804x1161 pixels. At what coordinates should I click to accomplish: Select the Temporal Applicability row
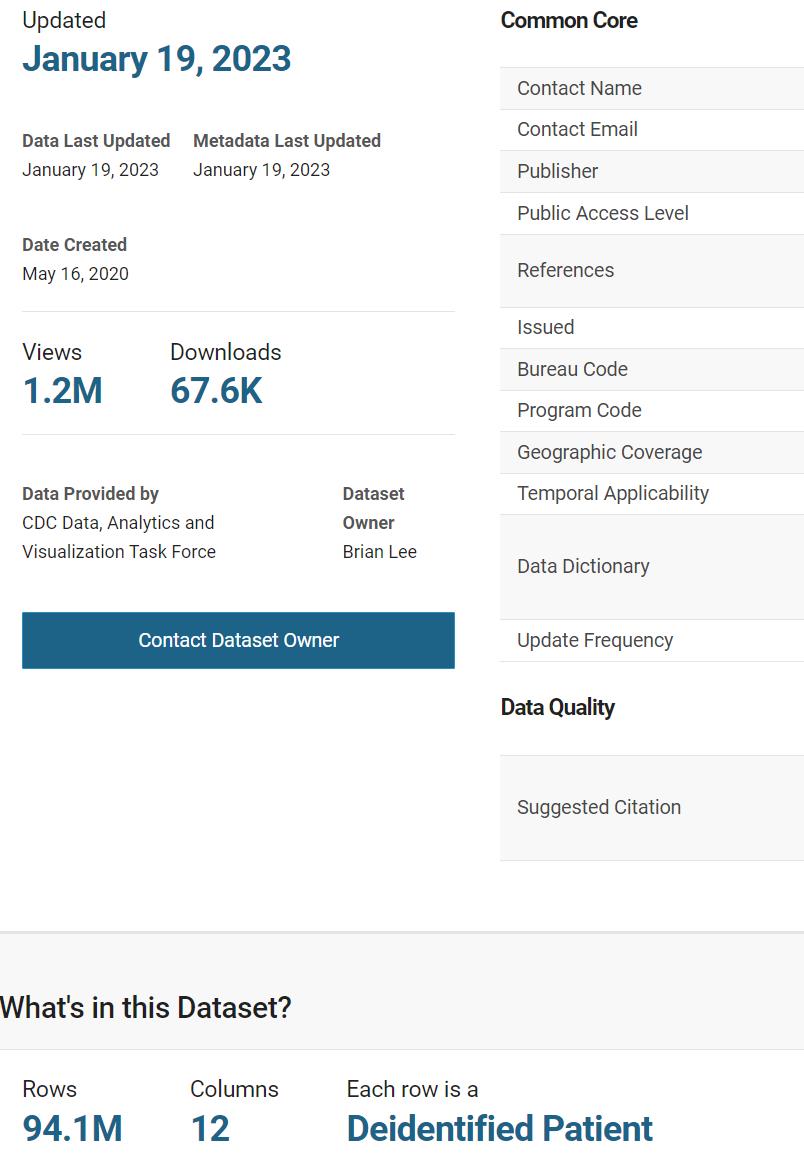pos(612,493)
